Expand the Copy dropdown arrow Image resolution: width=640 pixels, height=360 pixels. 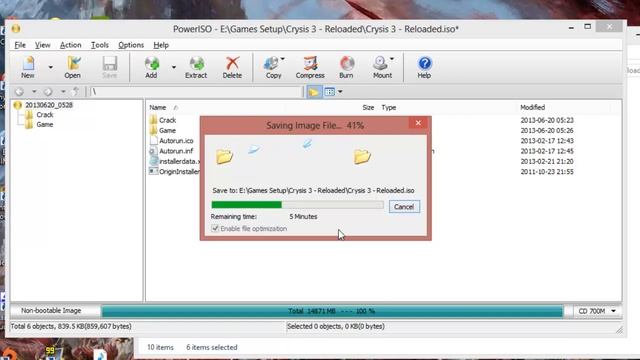pos(283,59)
